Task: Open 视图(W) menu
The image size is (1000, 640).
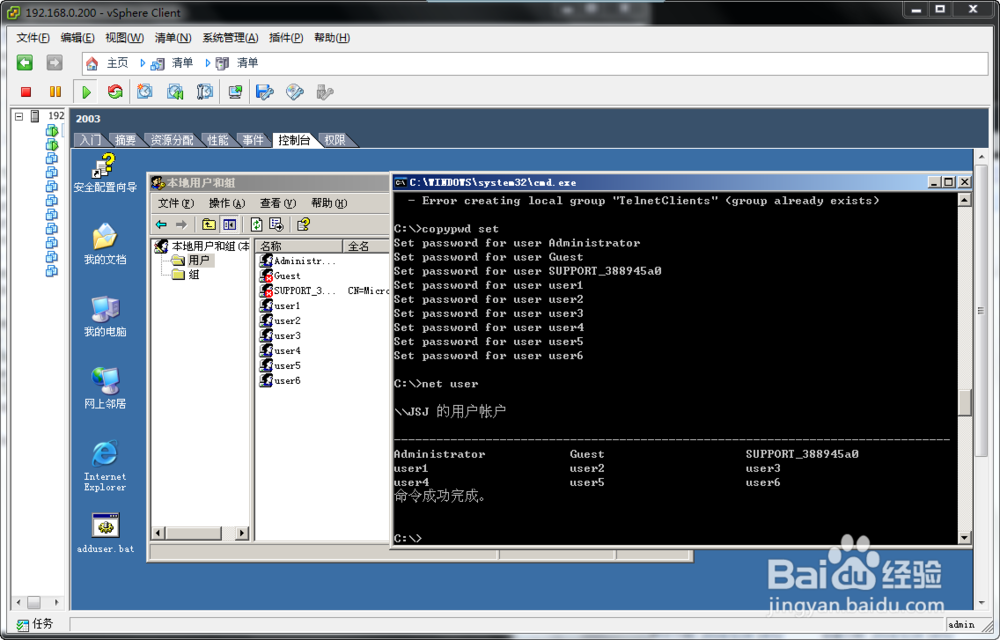Action: tap(124, 38)
